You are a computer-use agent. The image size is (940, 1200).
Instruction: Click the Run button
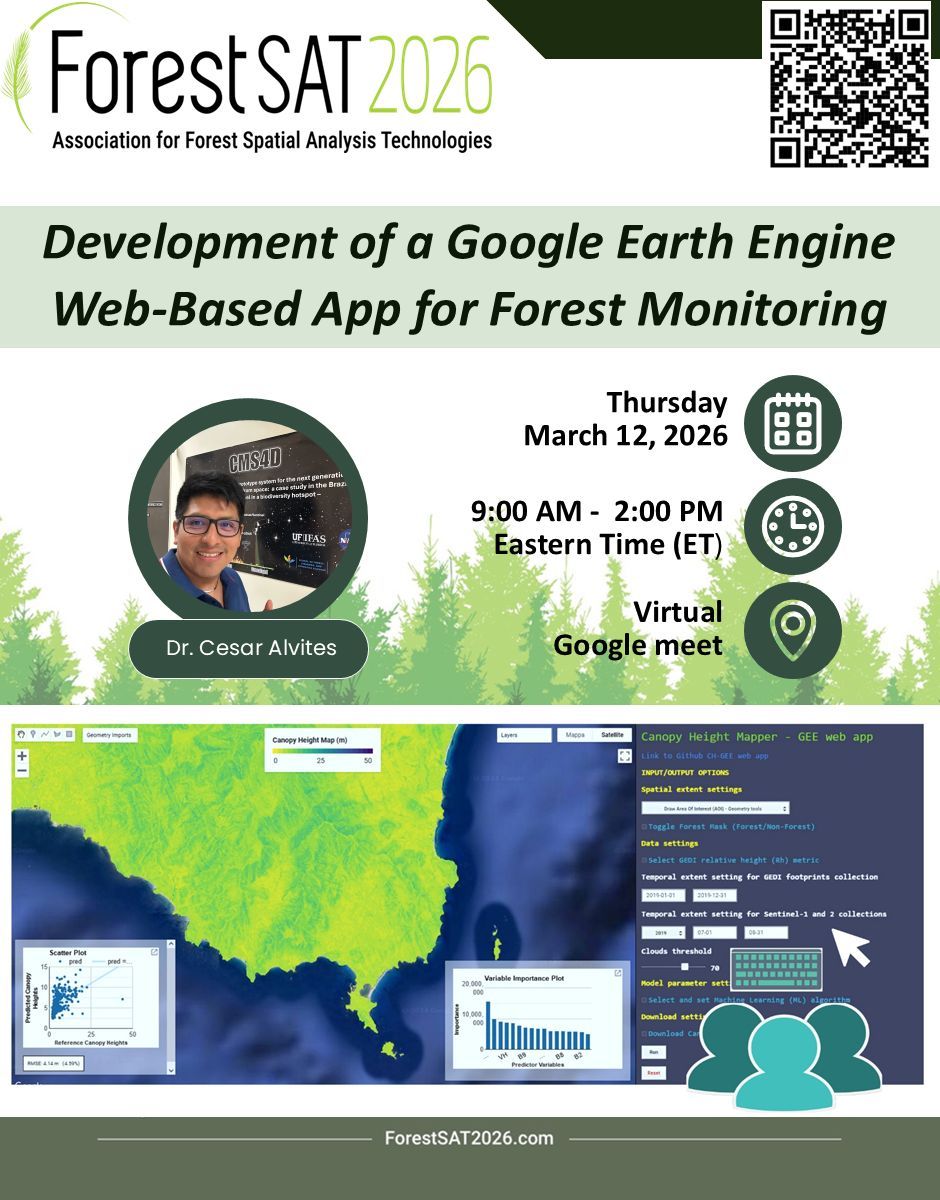[x=654, y=1052]
